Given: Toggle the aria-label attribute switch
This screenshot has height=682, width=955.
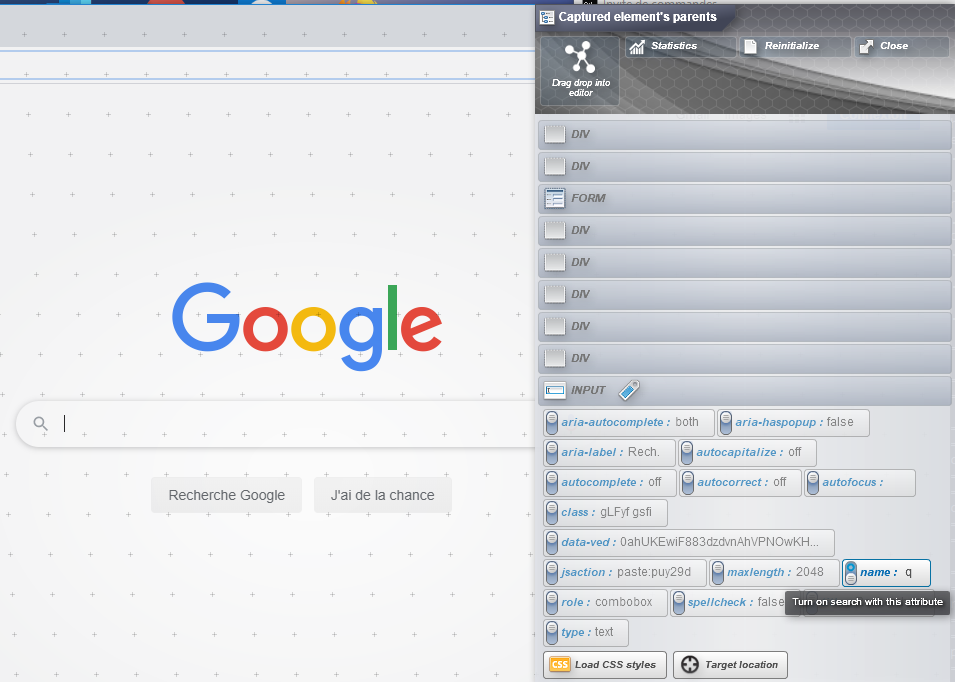Looking at the screenshot, I should tap(552, 452).
